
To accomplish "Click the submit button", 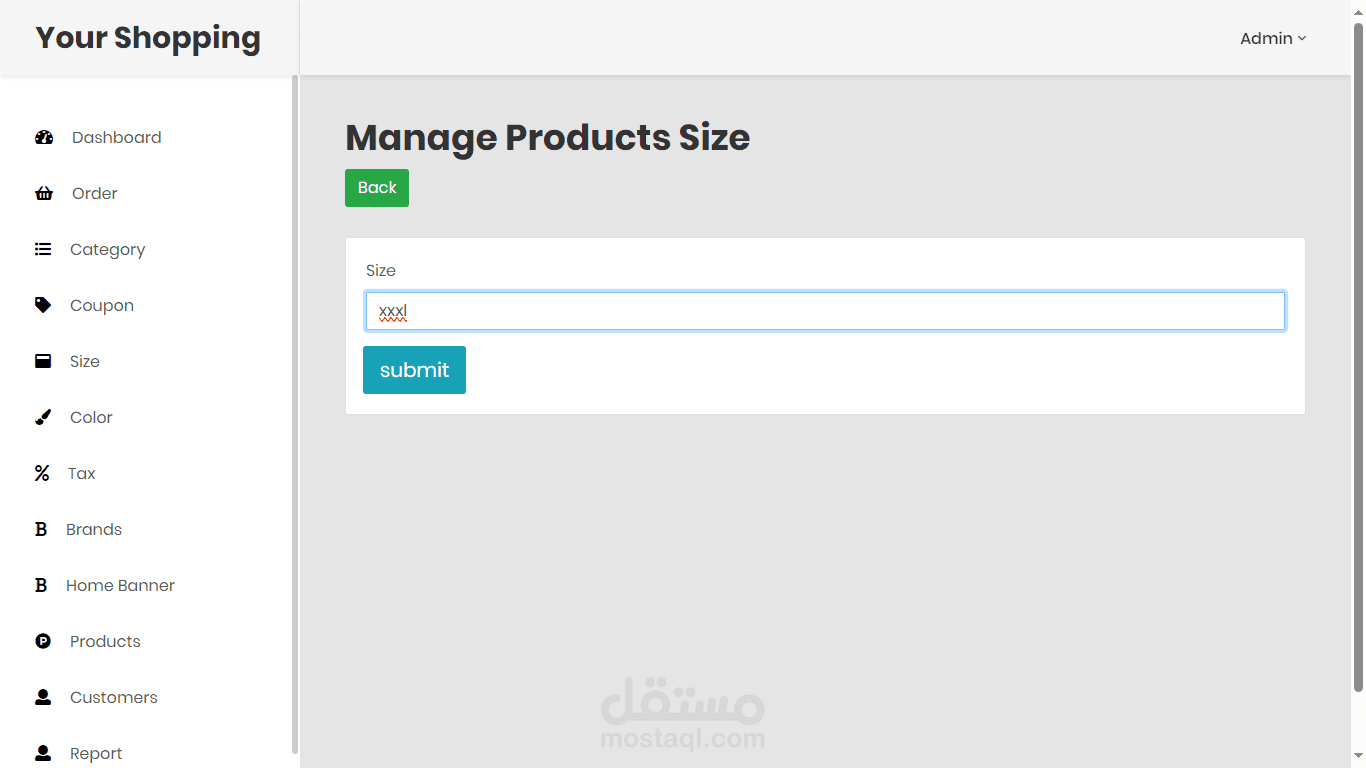I will tap(414, 370).
